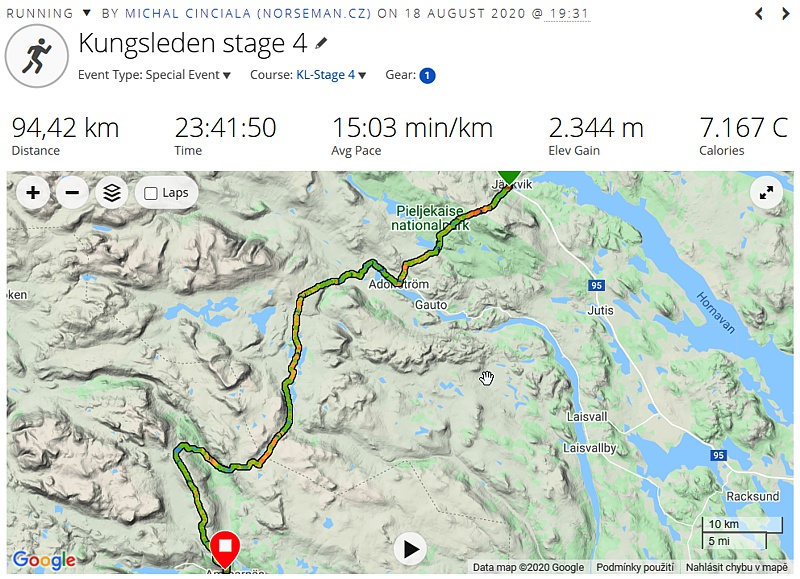
Task: Click the red finish marker on map
Action: point(225,549)
